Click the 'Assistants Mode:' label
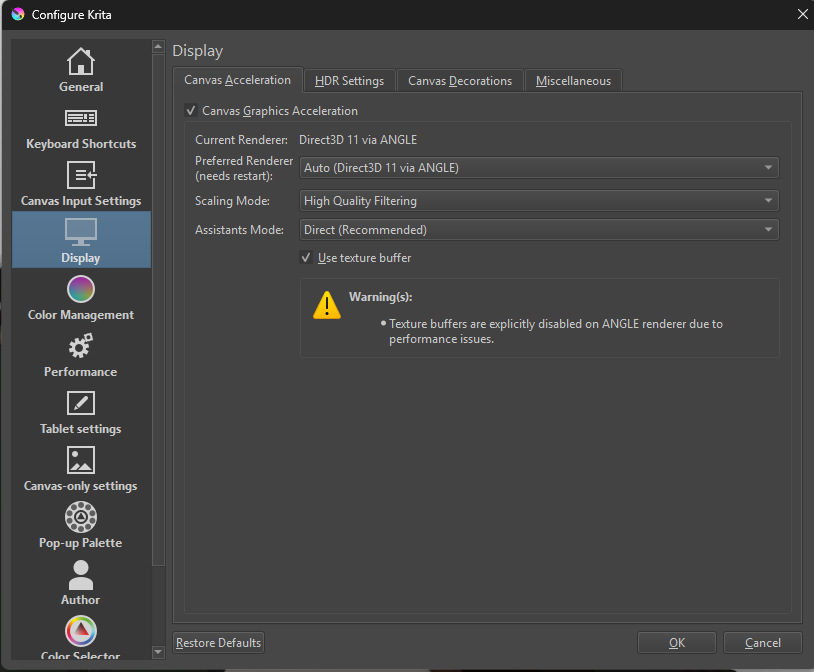Image resolution: width=814 pixels, height=672 pixels. click(x=239, y=230)
